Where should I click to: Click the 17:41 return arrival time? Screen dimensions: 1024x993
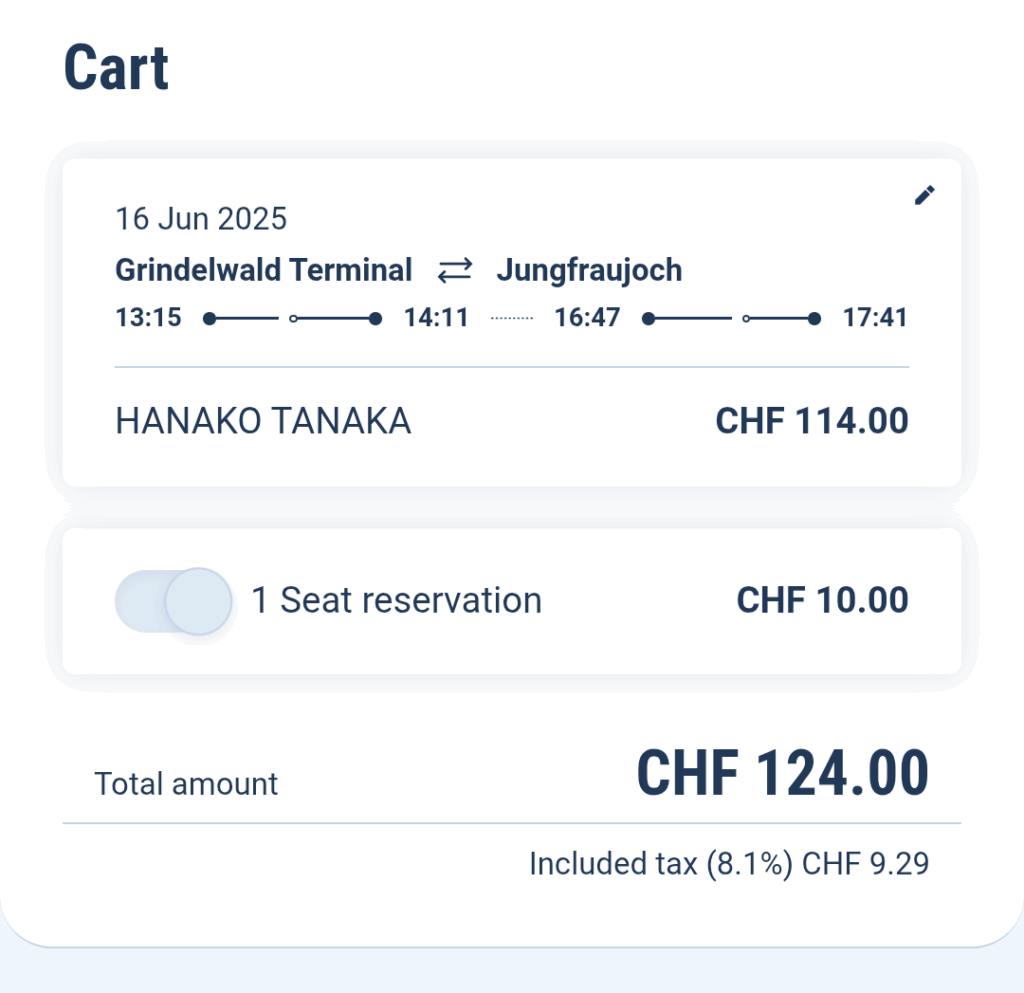875,318
